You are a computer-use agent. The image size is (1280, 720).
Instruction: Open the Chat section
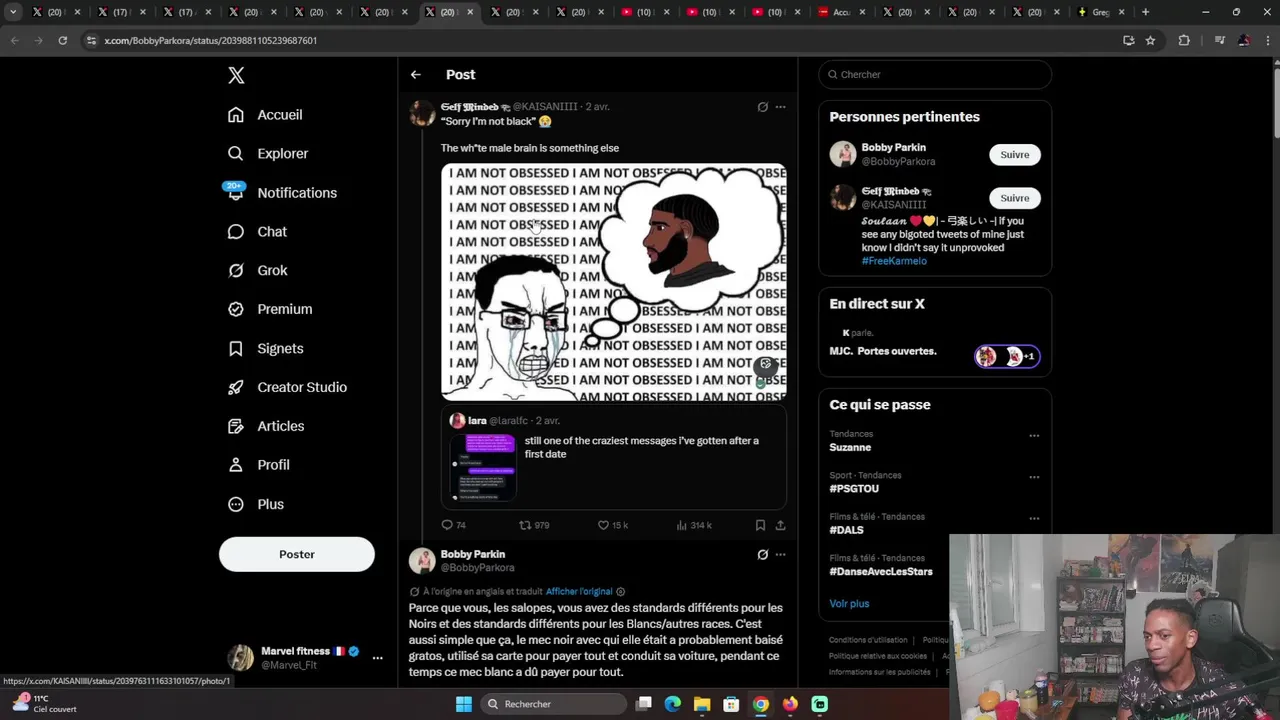[x=257, y=232]
